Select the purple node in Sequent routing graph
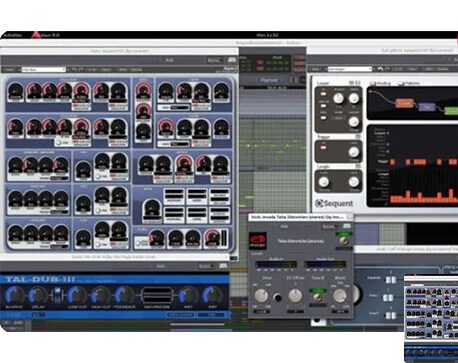The image size is (458, 363). pyautogui.click(x=427, y=107)
